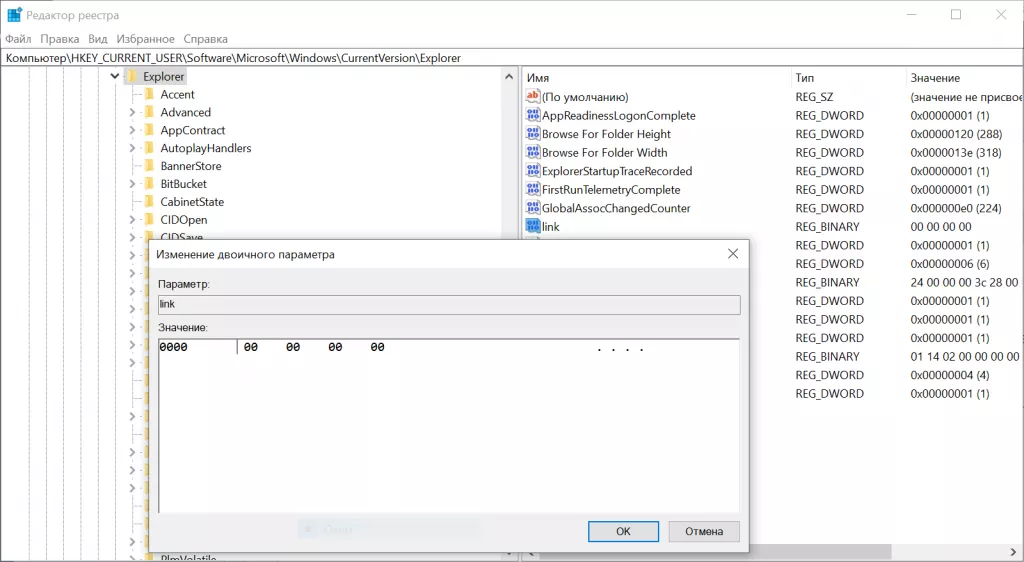Image resolution: width=1024 pixels, height=562 pixels.
Task: Select the Explorer folder icon in tree
Action: click(x=132, y=77)
